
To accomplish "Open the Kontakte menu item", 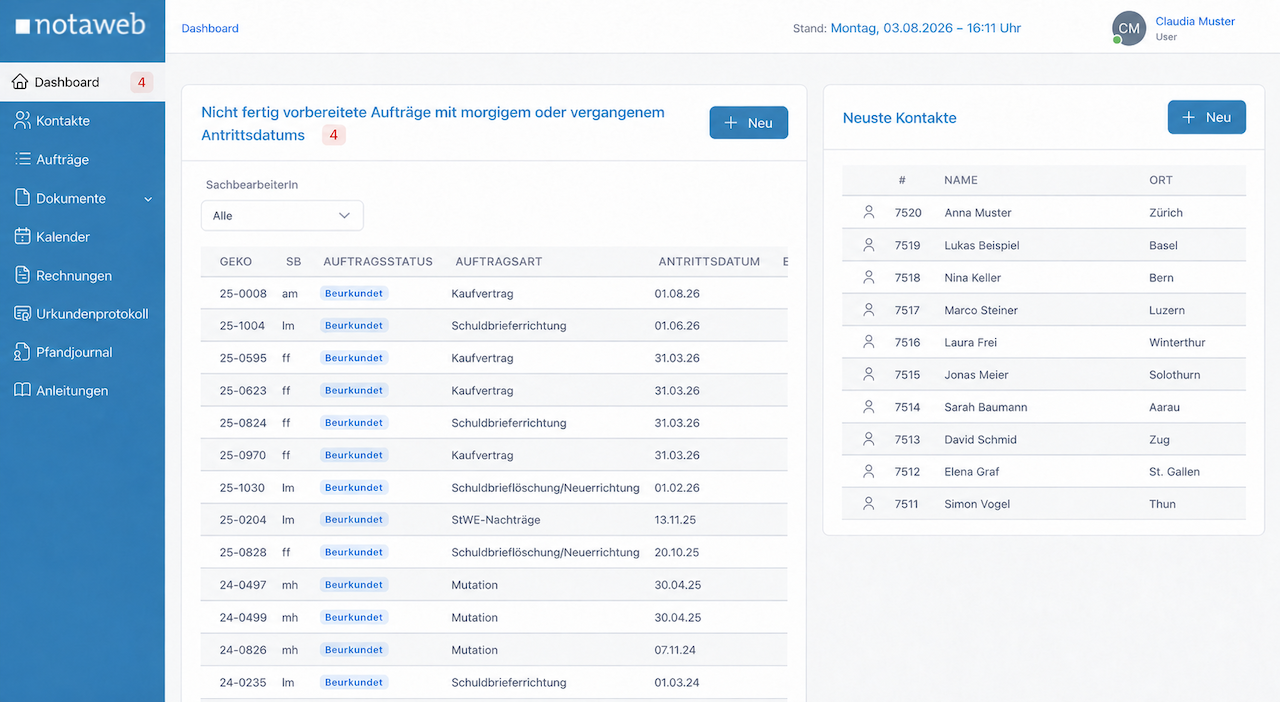I will tap(82, 121).
